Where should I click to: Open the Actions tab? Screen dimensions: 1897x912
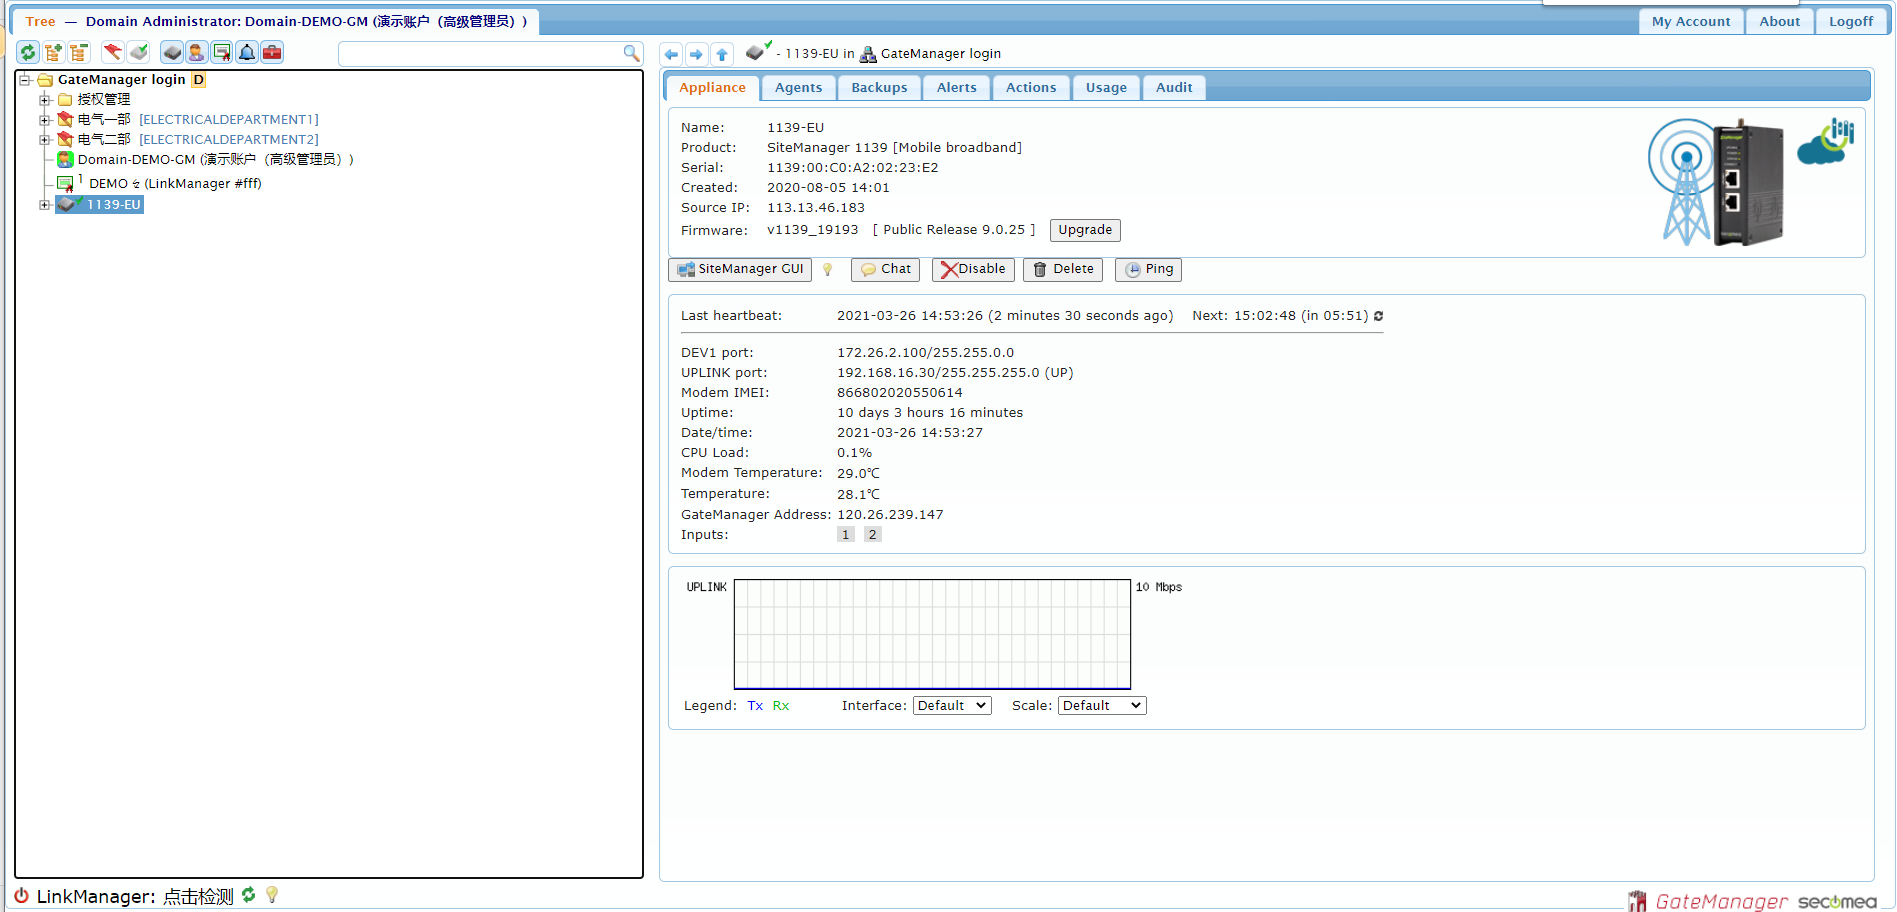[1031, 88]
